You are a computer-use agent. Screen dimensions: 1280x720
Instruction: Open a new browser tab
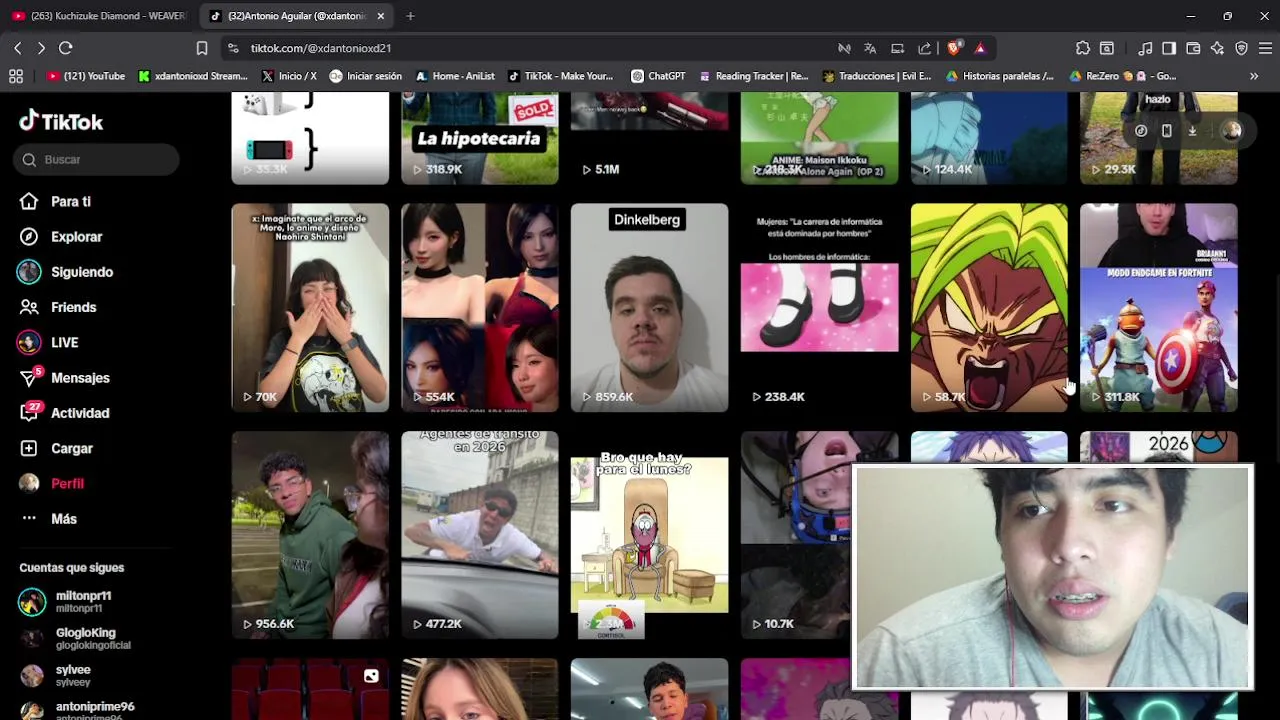[x=410, y=16]
